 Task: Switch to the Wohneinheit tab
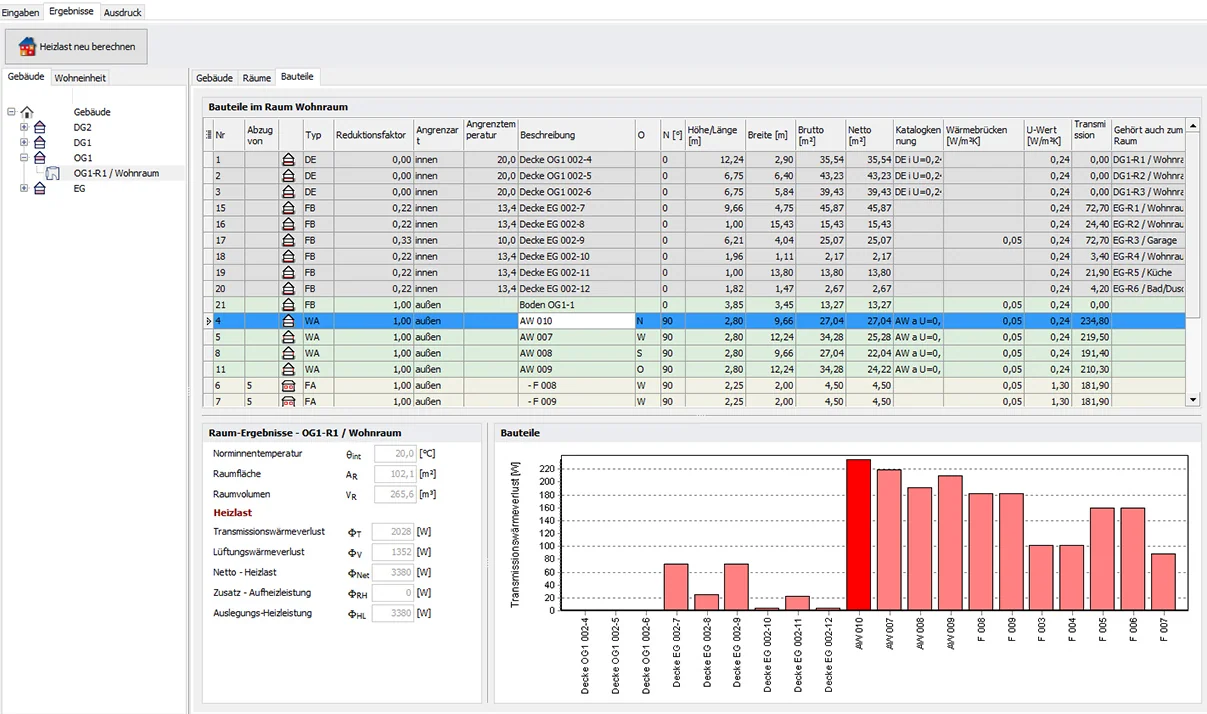point(80,77)
